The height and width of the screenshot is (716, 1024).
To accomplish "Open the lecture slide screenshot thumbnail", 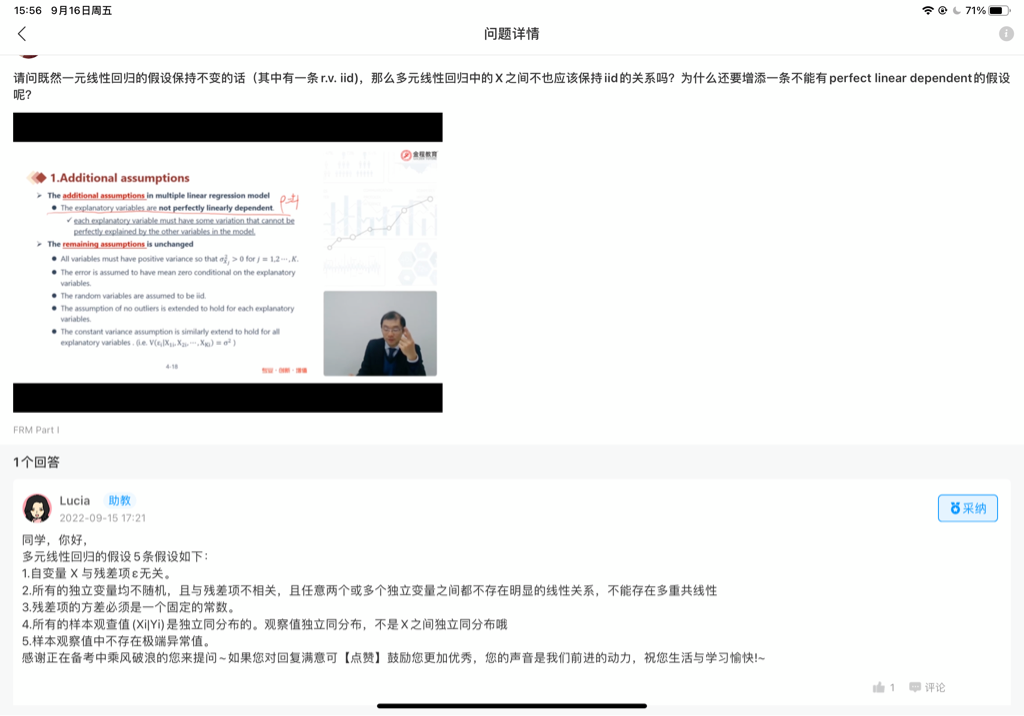I will tap(228, 262).
